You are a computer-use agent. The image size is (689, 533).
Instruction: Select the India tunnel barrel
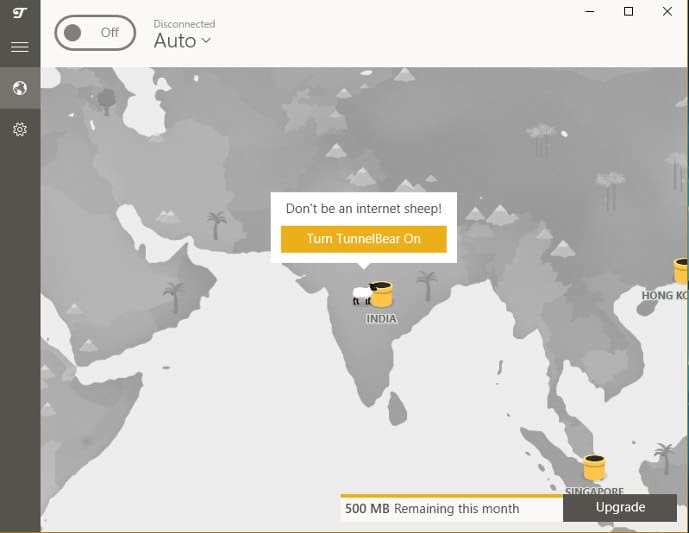(x=381, y=294)
